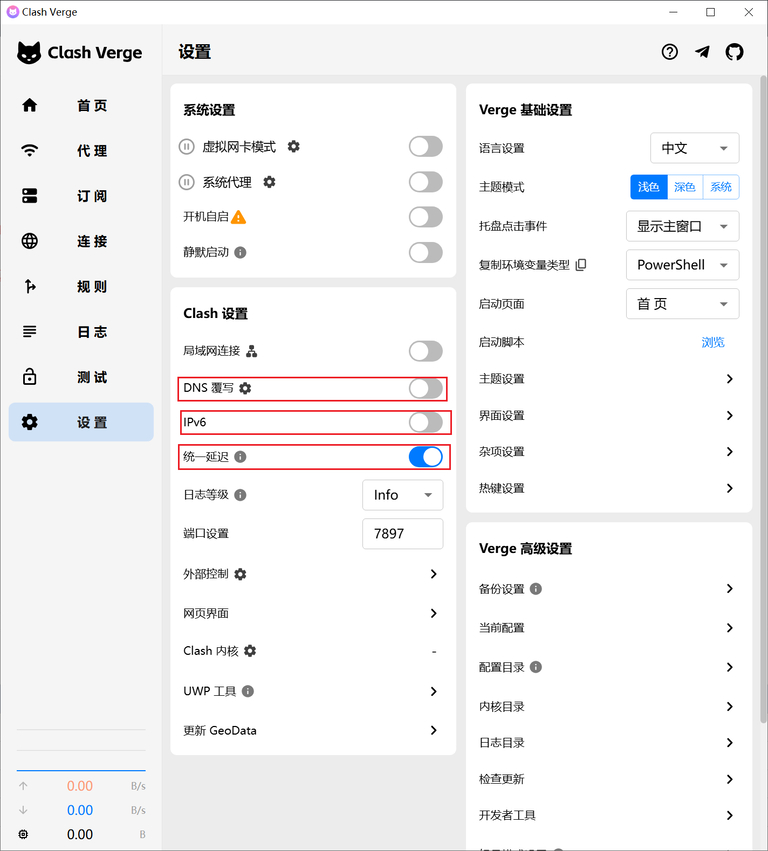Image resolution: width=768 pixels, height=851 pixels.
Task: Click the network icon beside 局域网连接
Action: coord(252,351)
